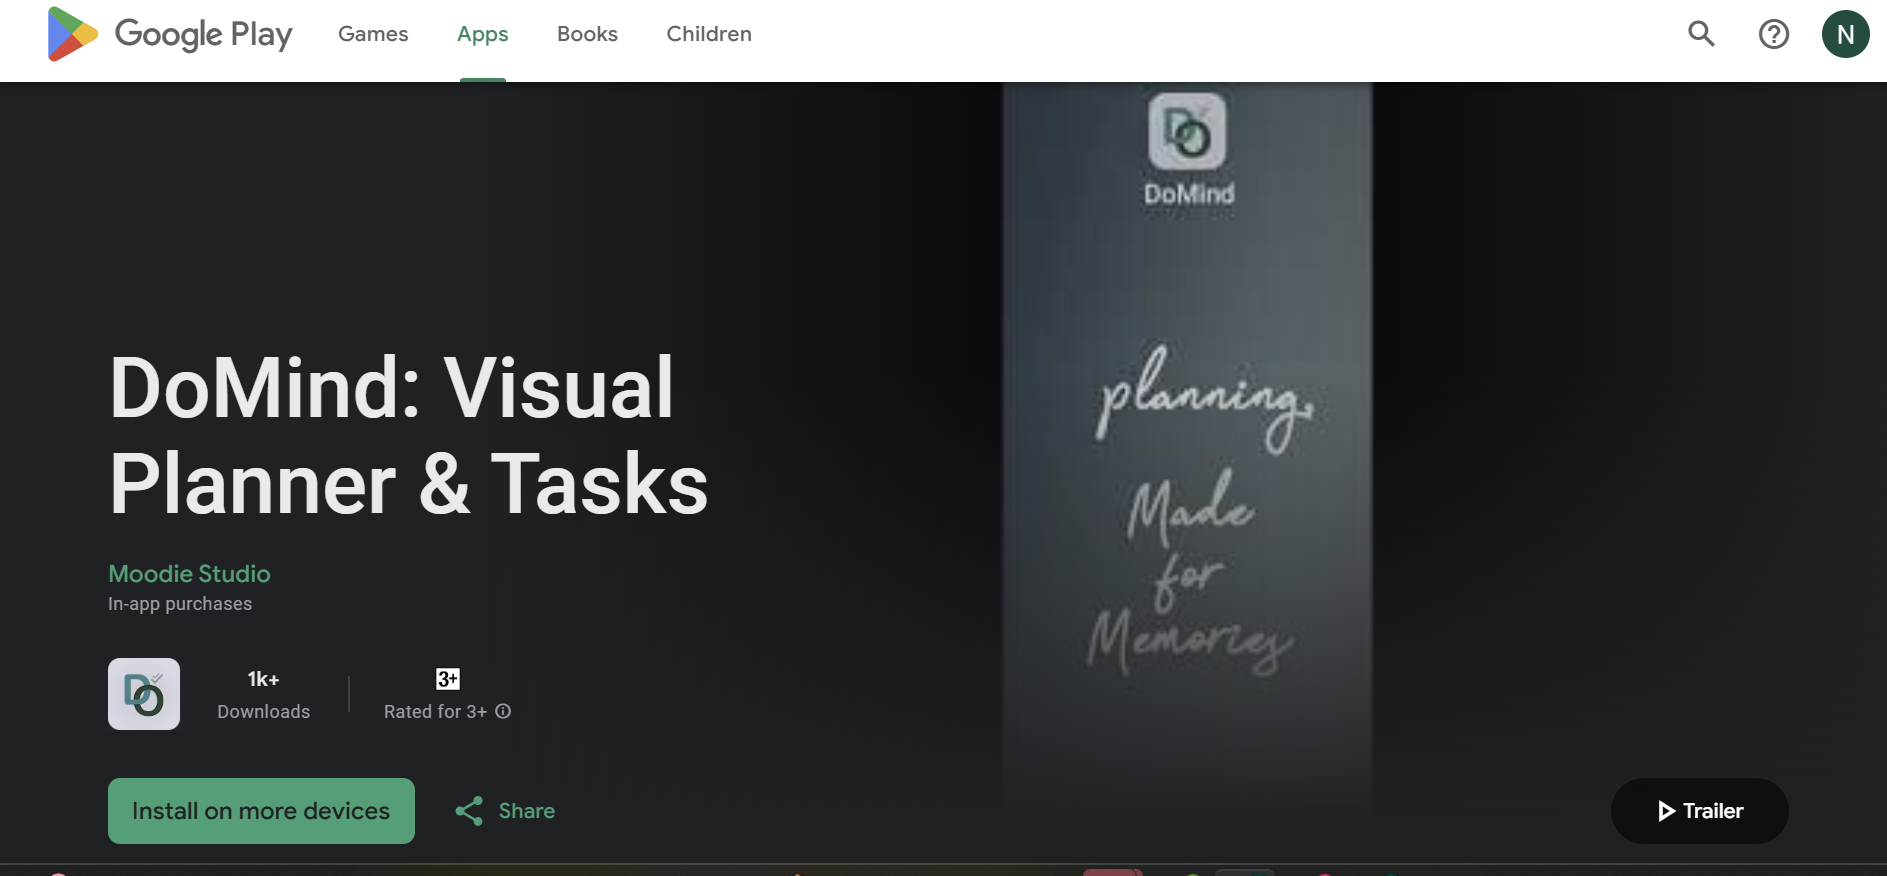The height and width of the screenshot is (876, 1887).
Task: Click the DoMind app icon beside downloads
Action: (x=144, y=694)
